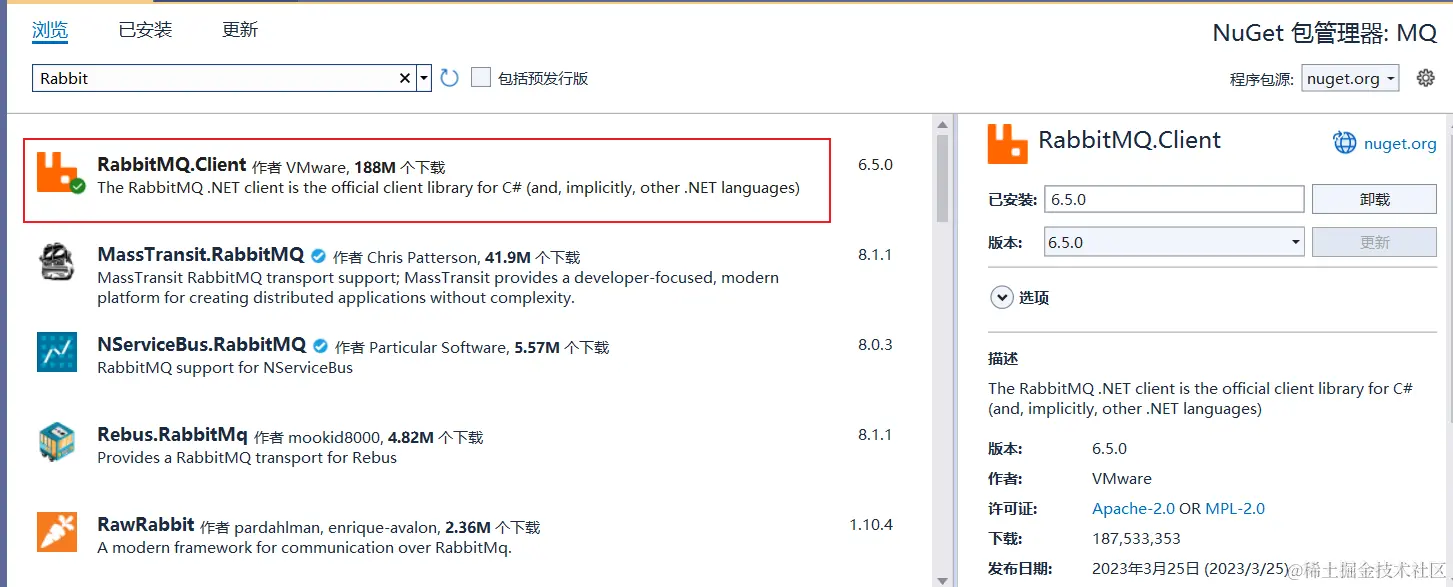The height and width of the screenshot is (587, 1453).
Task: Click the installed version 6.5.0 field
Action: point(1174,199)
